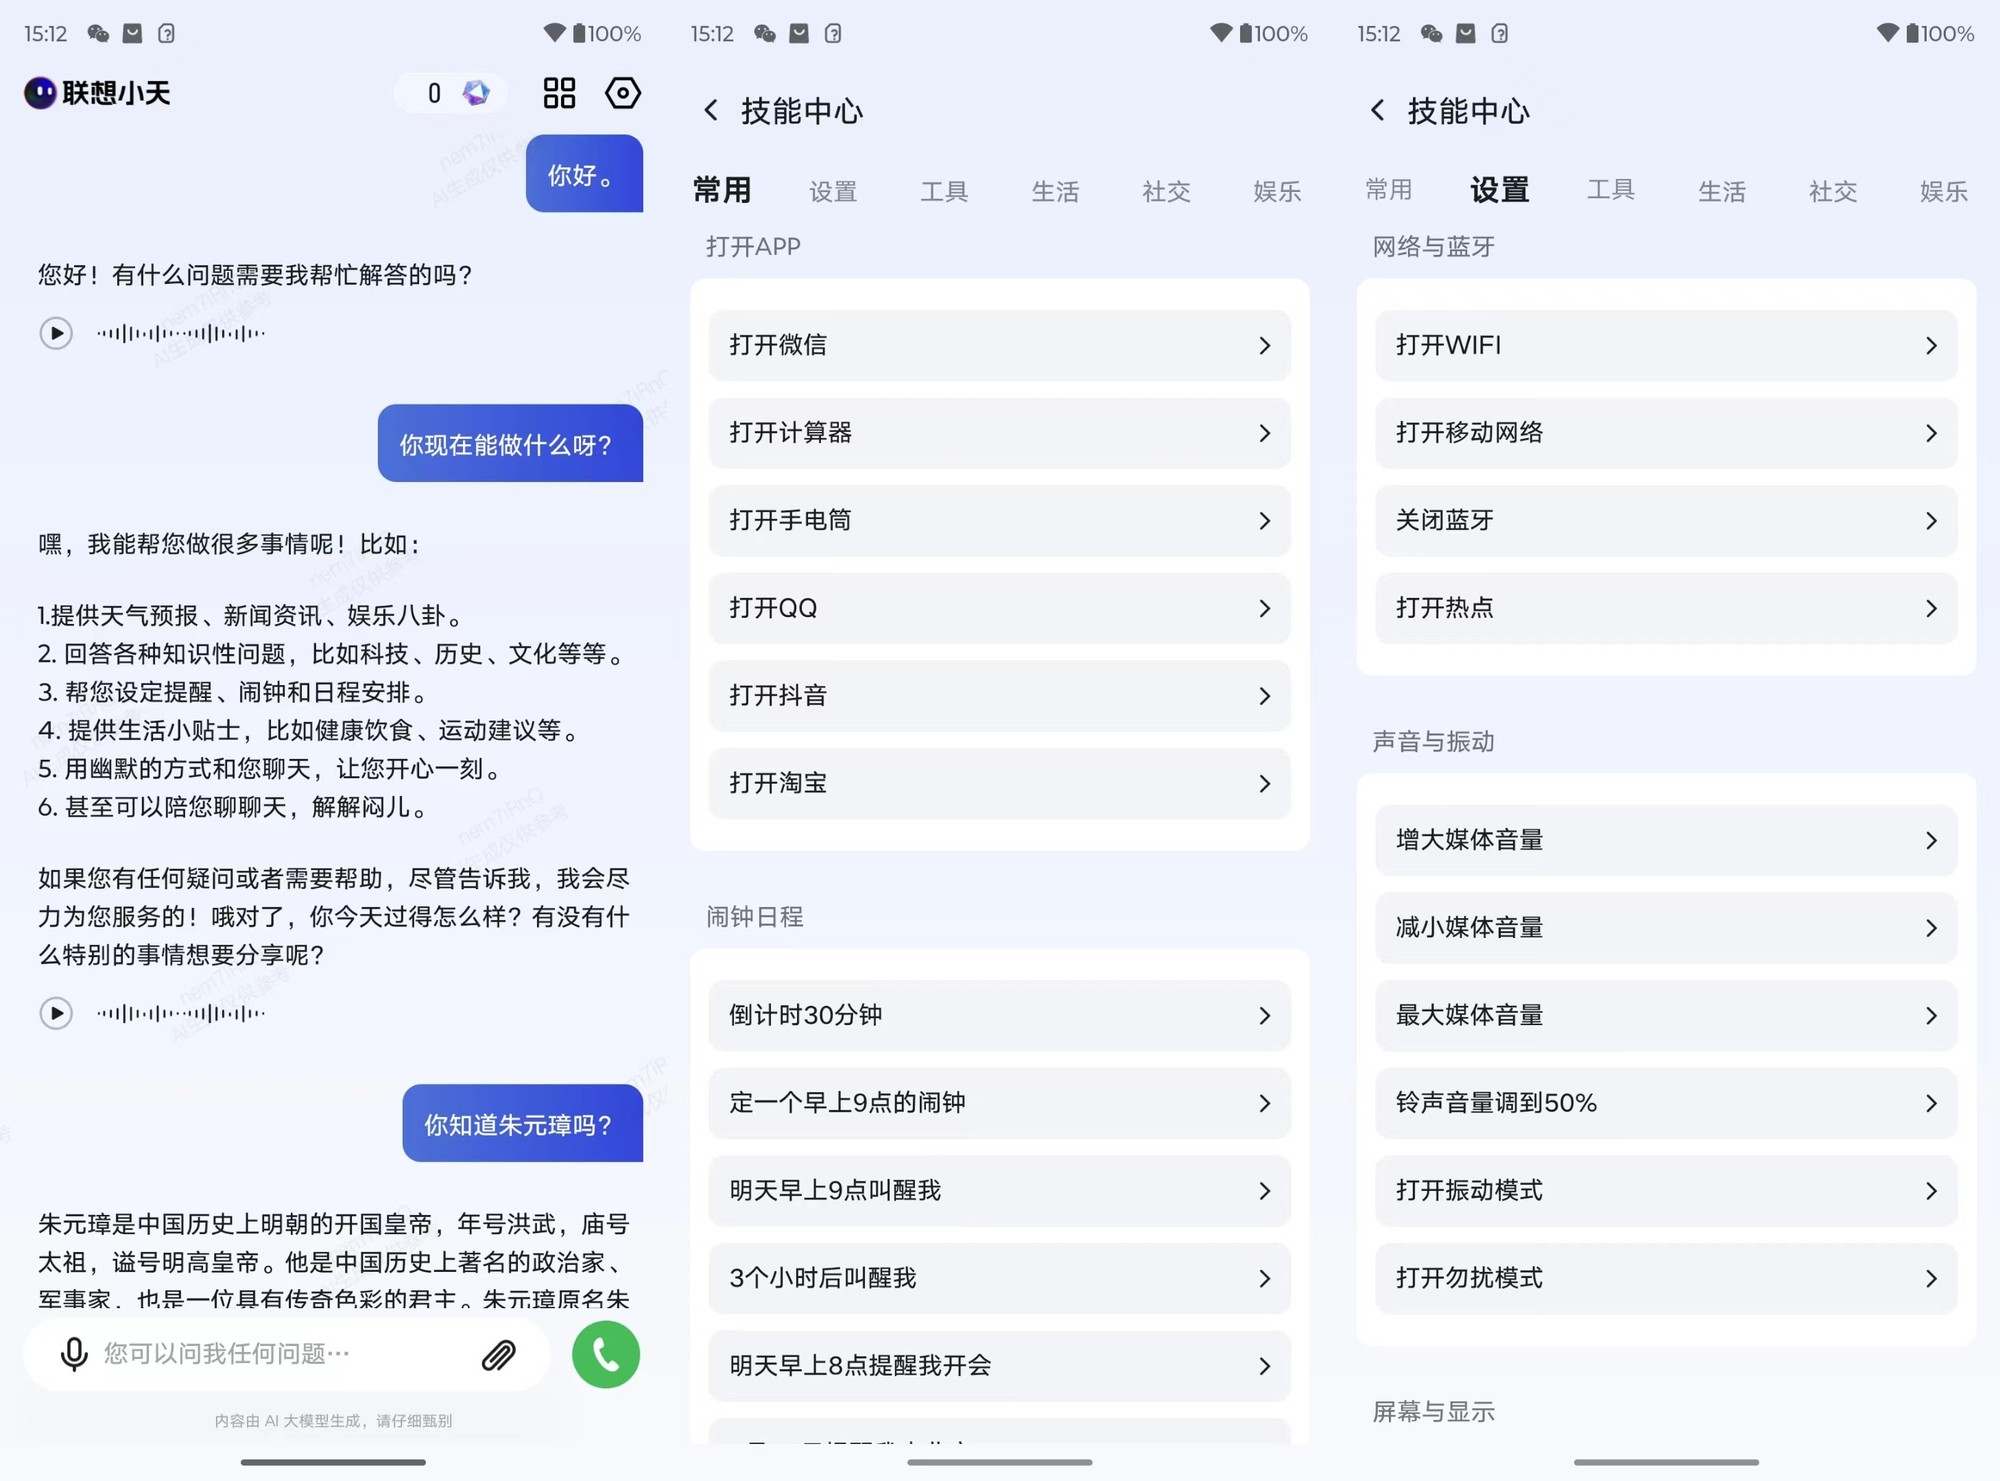Viewport: 2000px width, 1481px height.
Task: Open settings hexagon icon in chat header
Action: (x=623, y=93)
